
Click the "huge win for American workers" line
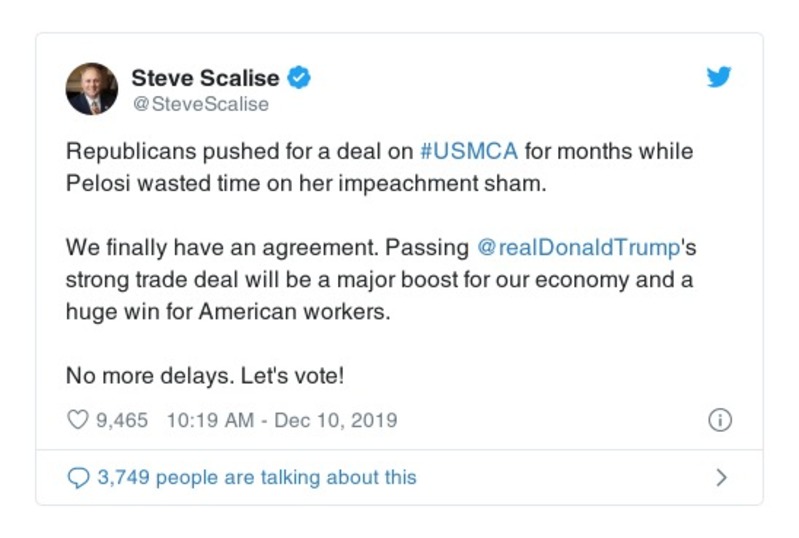(225, 311)
